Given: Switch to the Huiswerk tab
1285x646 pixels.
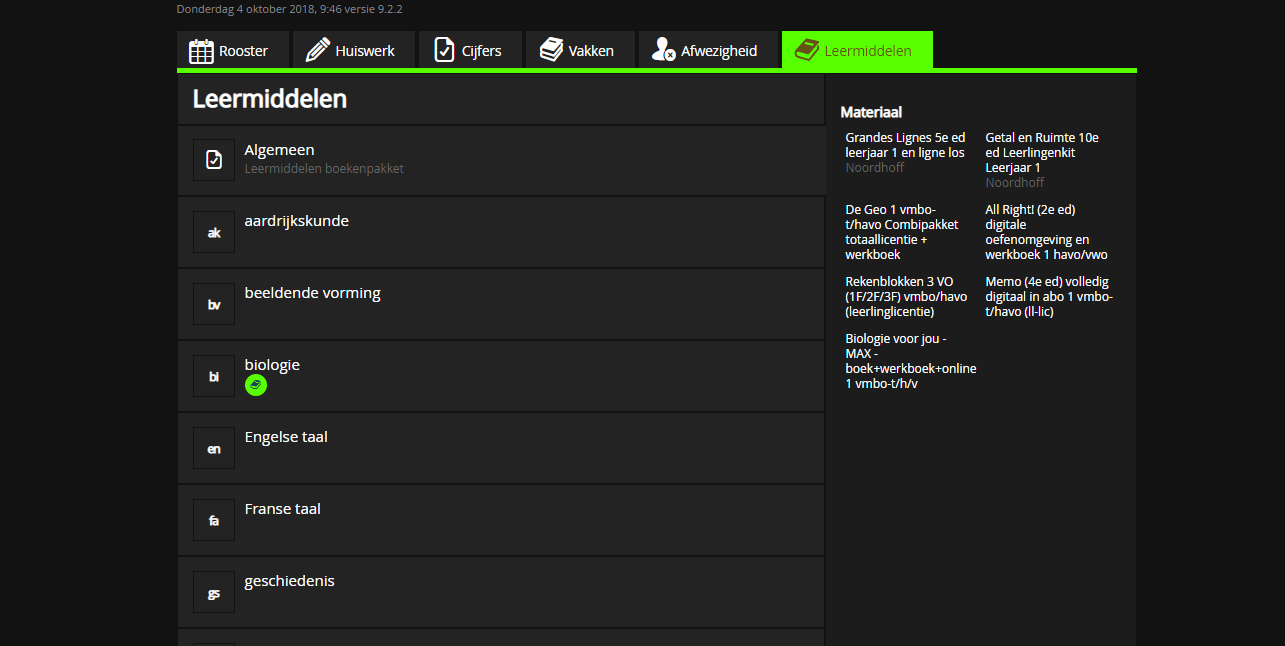Looking at the screenshot, I should tap(354, 50).
